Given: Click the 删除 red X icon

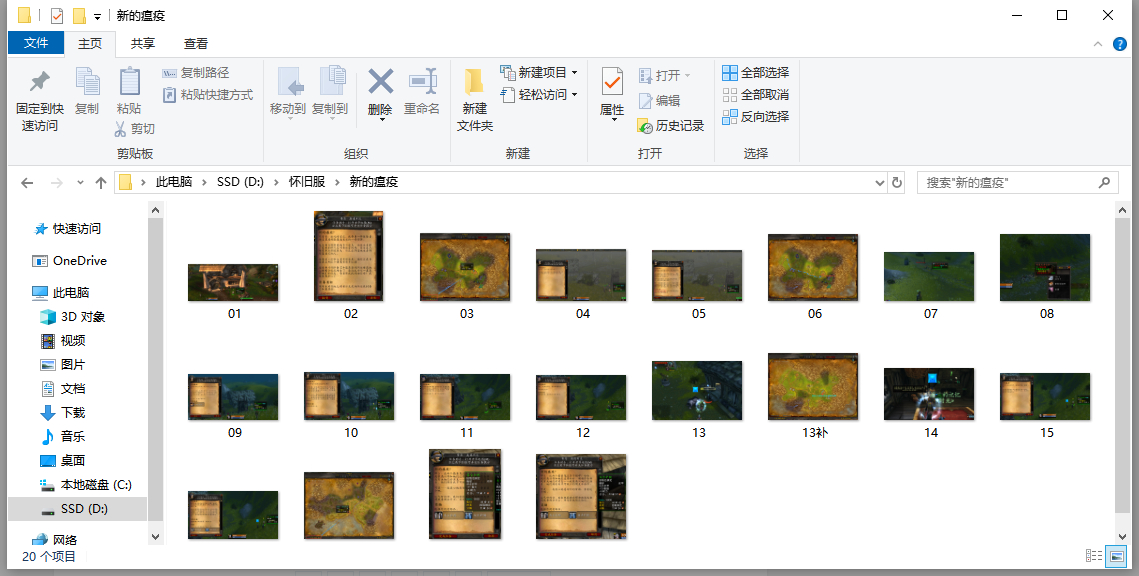Looking at the screenshot, I should pos(381,81).
